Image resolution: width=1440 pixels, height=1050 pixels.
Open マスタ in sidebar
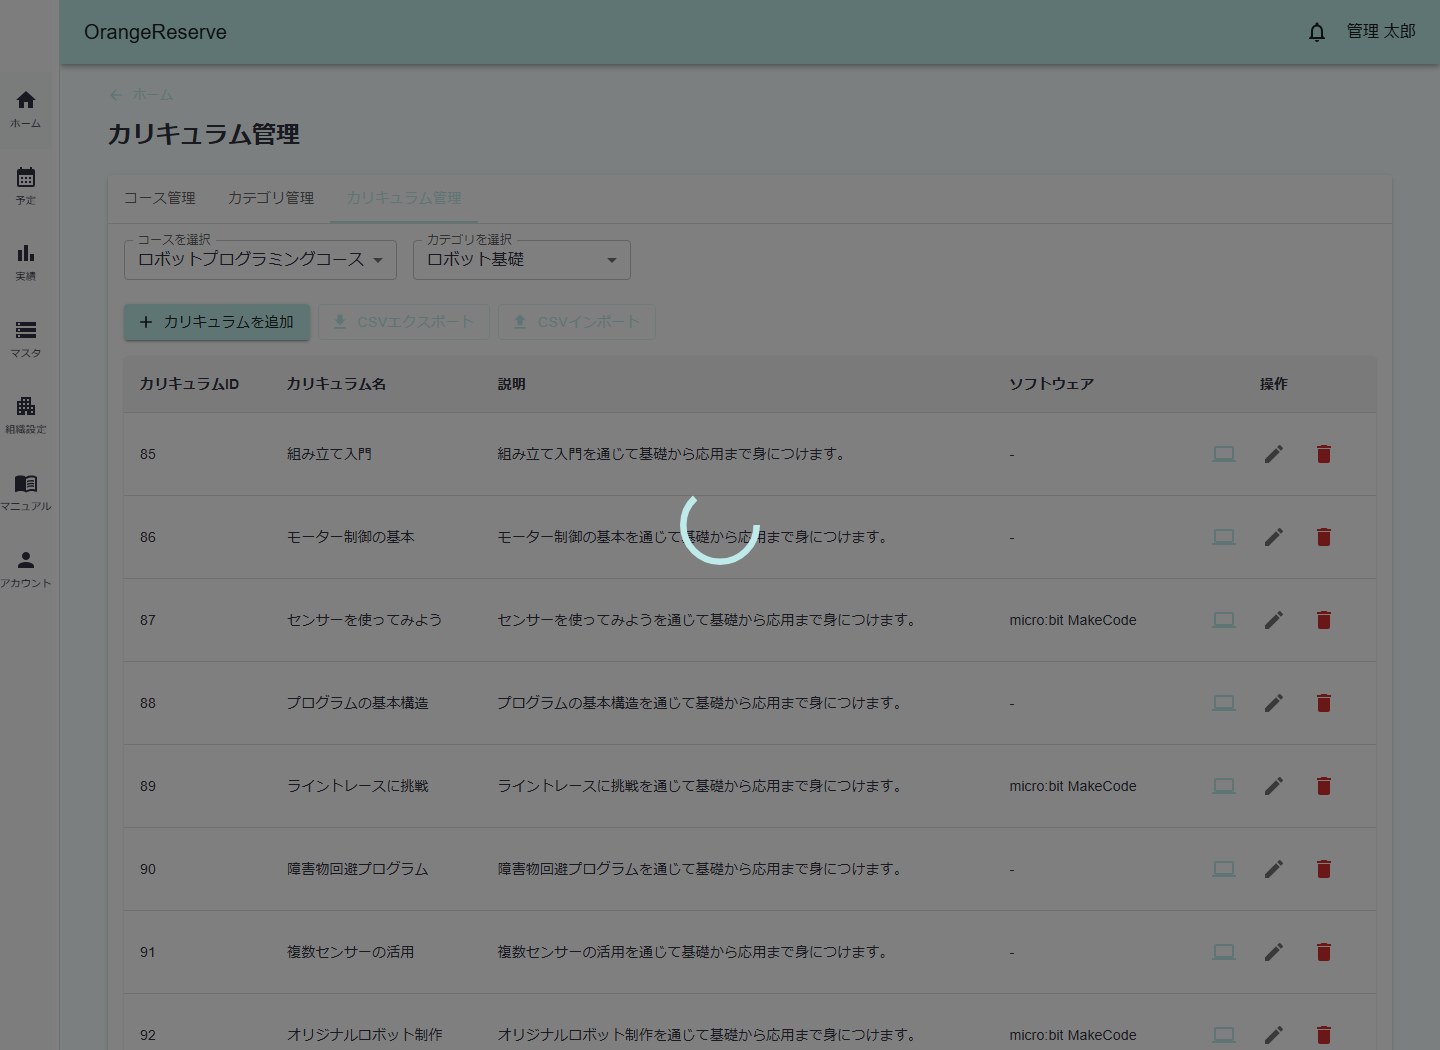point(26,339)
